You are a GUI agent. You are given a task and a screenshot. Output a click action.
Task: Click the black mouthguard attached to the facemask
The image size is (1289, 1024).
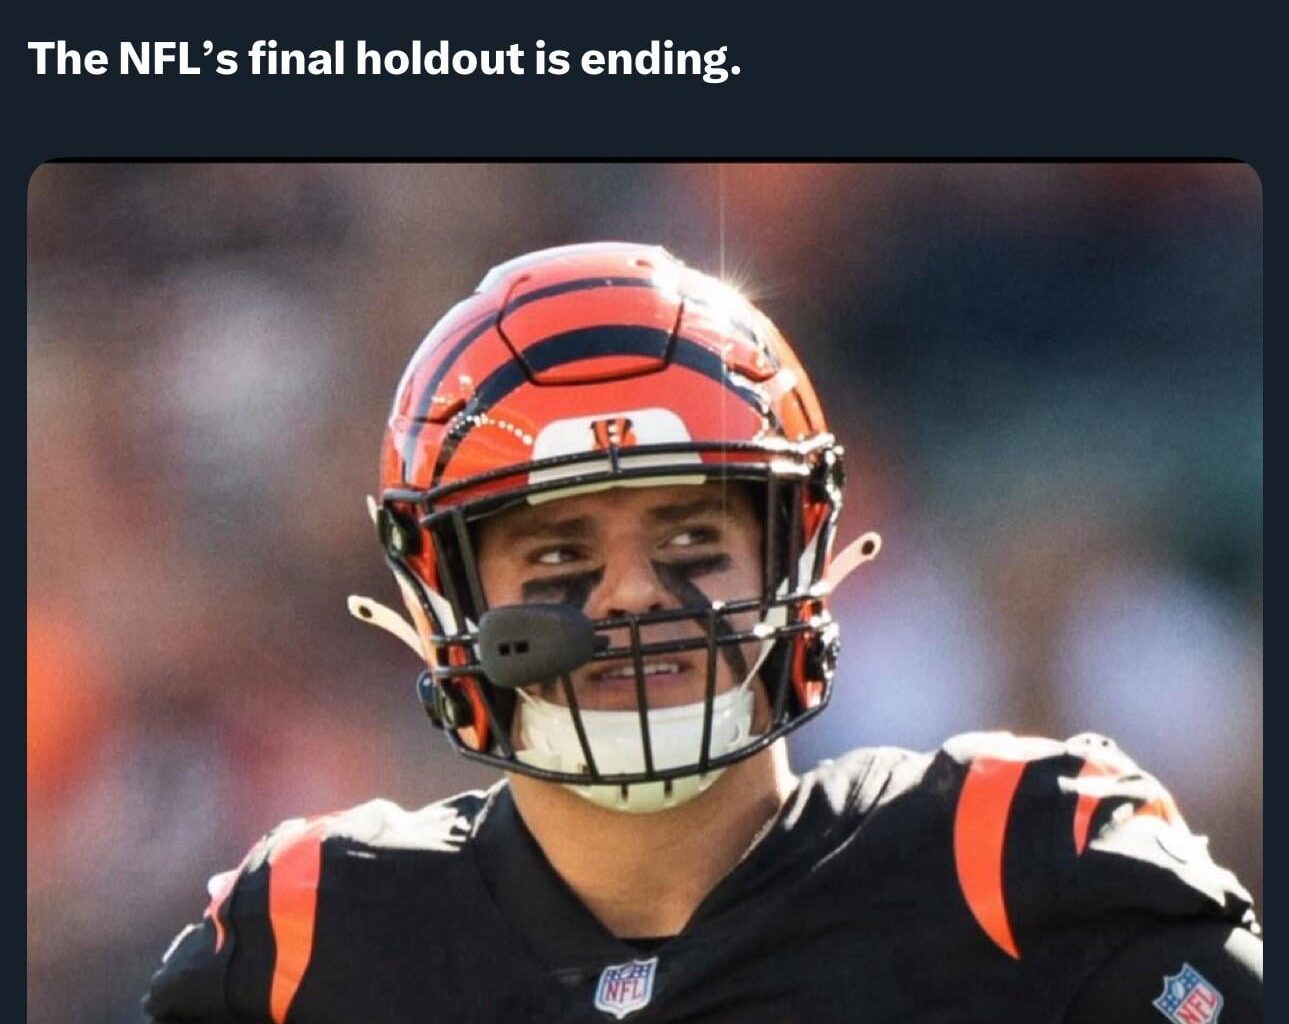click(536, 644)
